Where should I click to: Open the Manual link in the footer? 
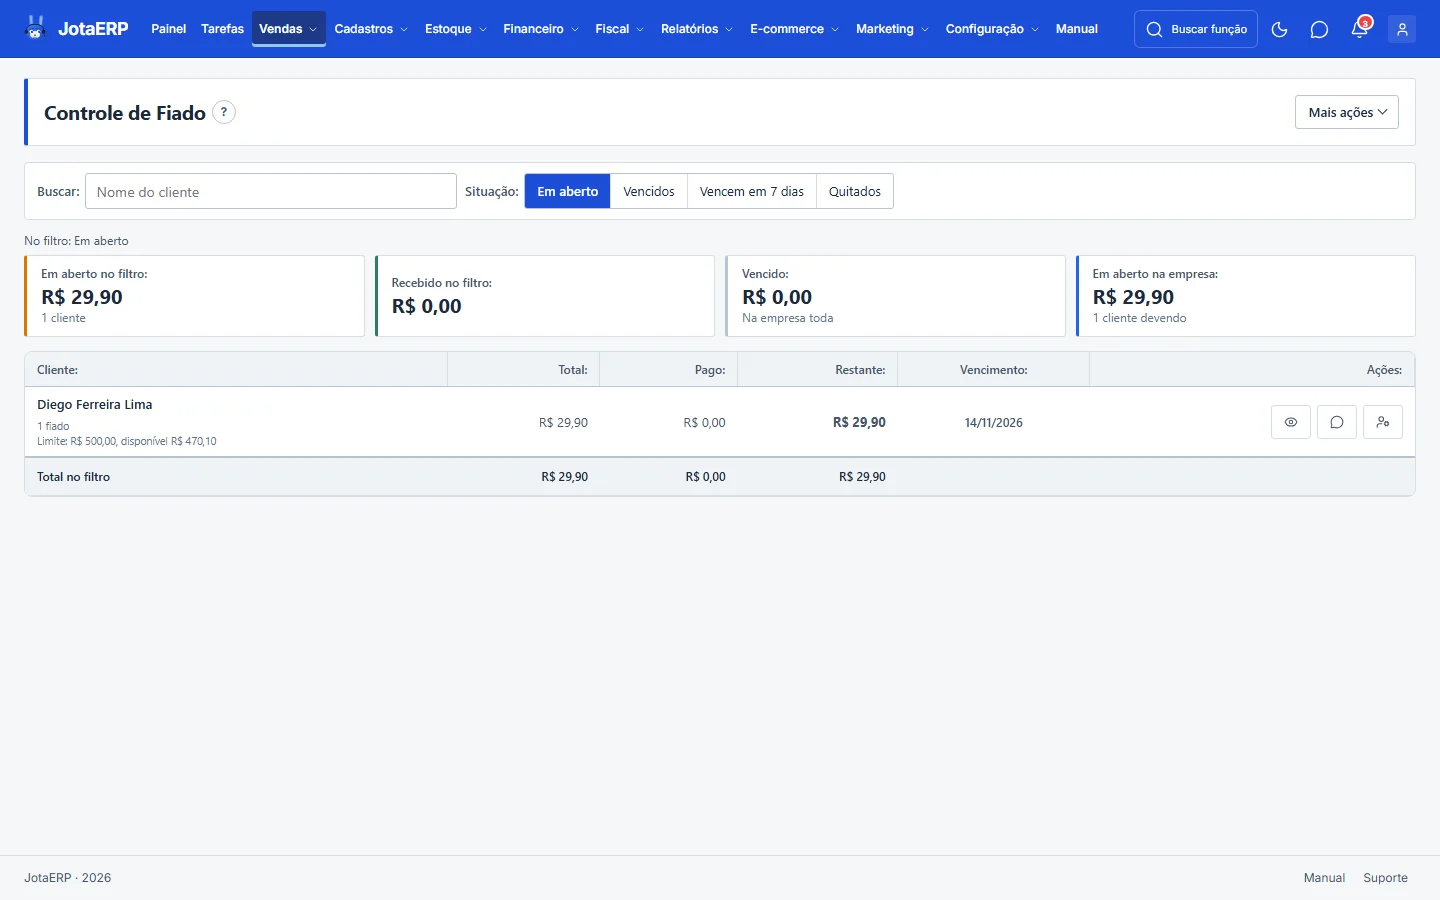(1324, 878)
